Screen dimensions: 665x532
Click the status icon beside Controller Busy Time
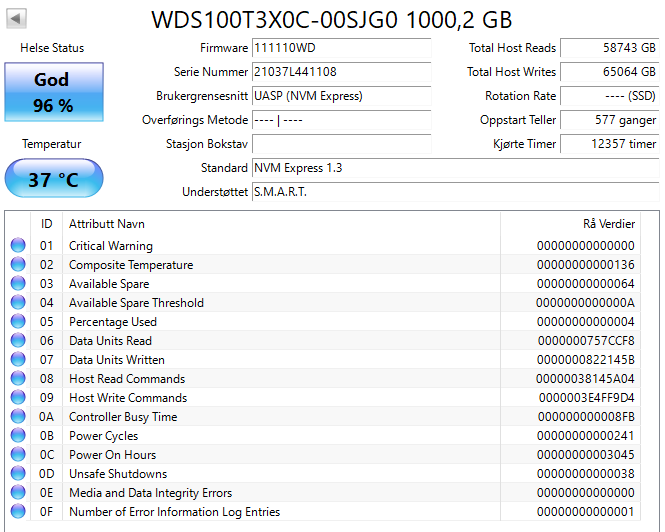click(x=18, y=417)
